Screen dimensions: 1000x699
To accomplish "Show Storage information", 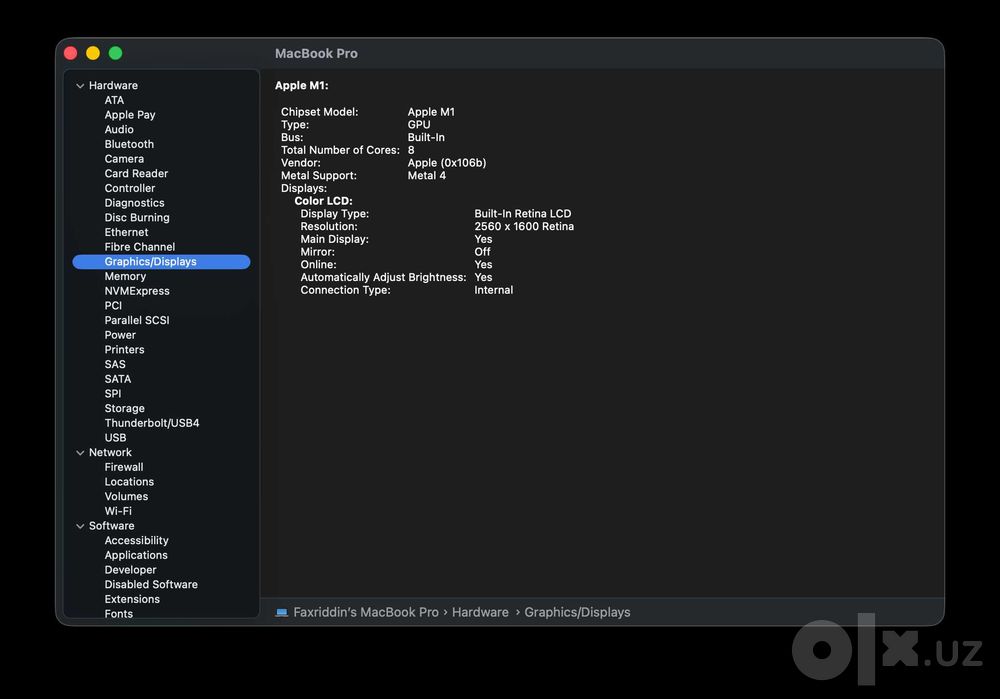I will pos(125,408).
